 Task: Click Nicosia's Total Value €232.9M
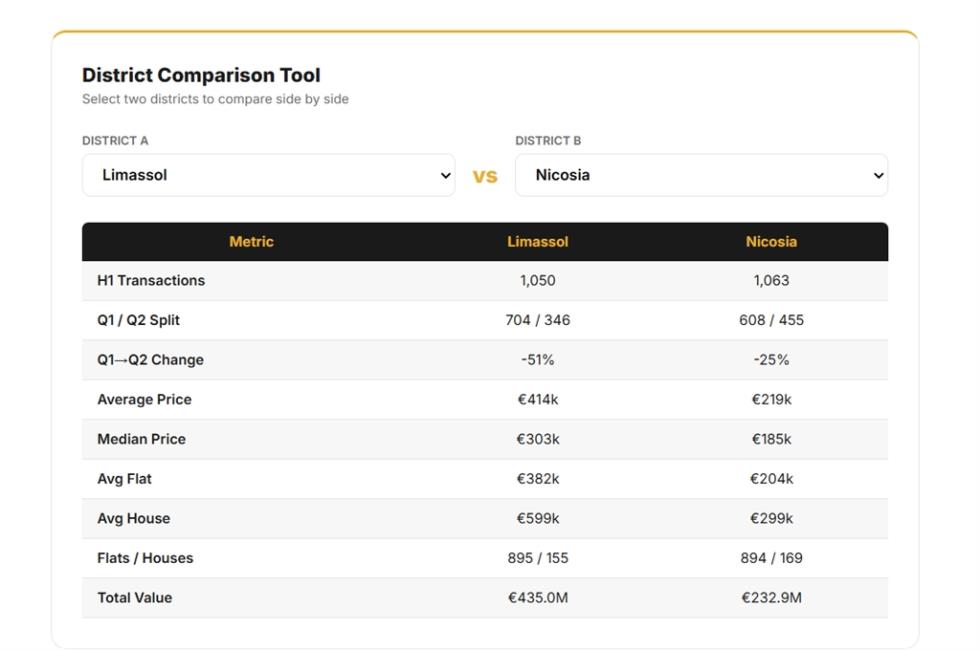[771, 598]
